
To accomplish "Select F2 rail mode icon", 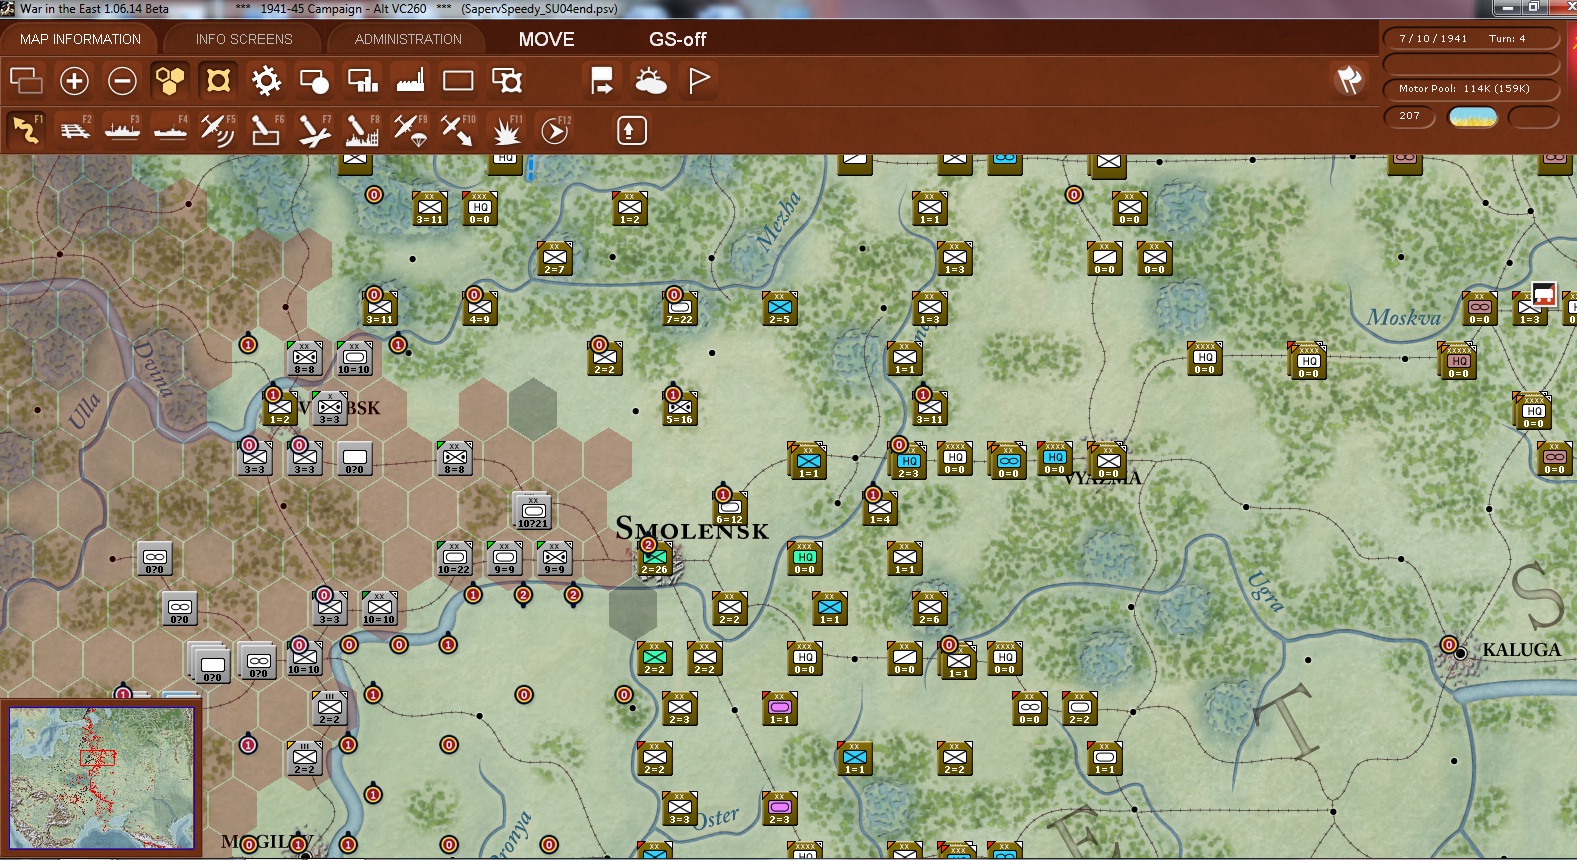I will pos(74,130).
